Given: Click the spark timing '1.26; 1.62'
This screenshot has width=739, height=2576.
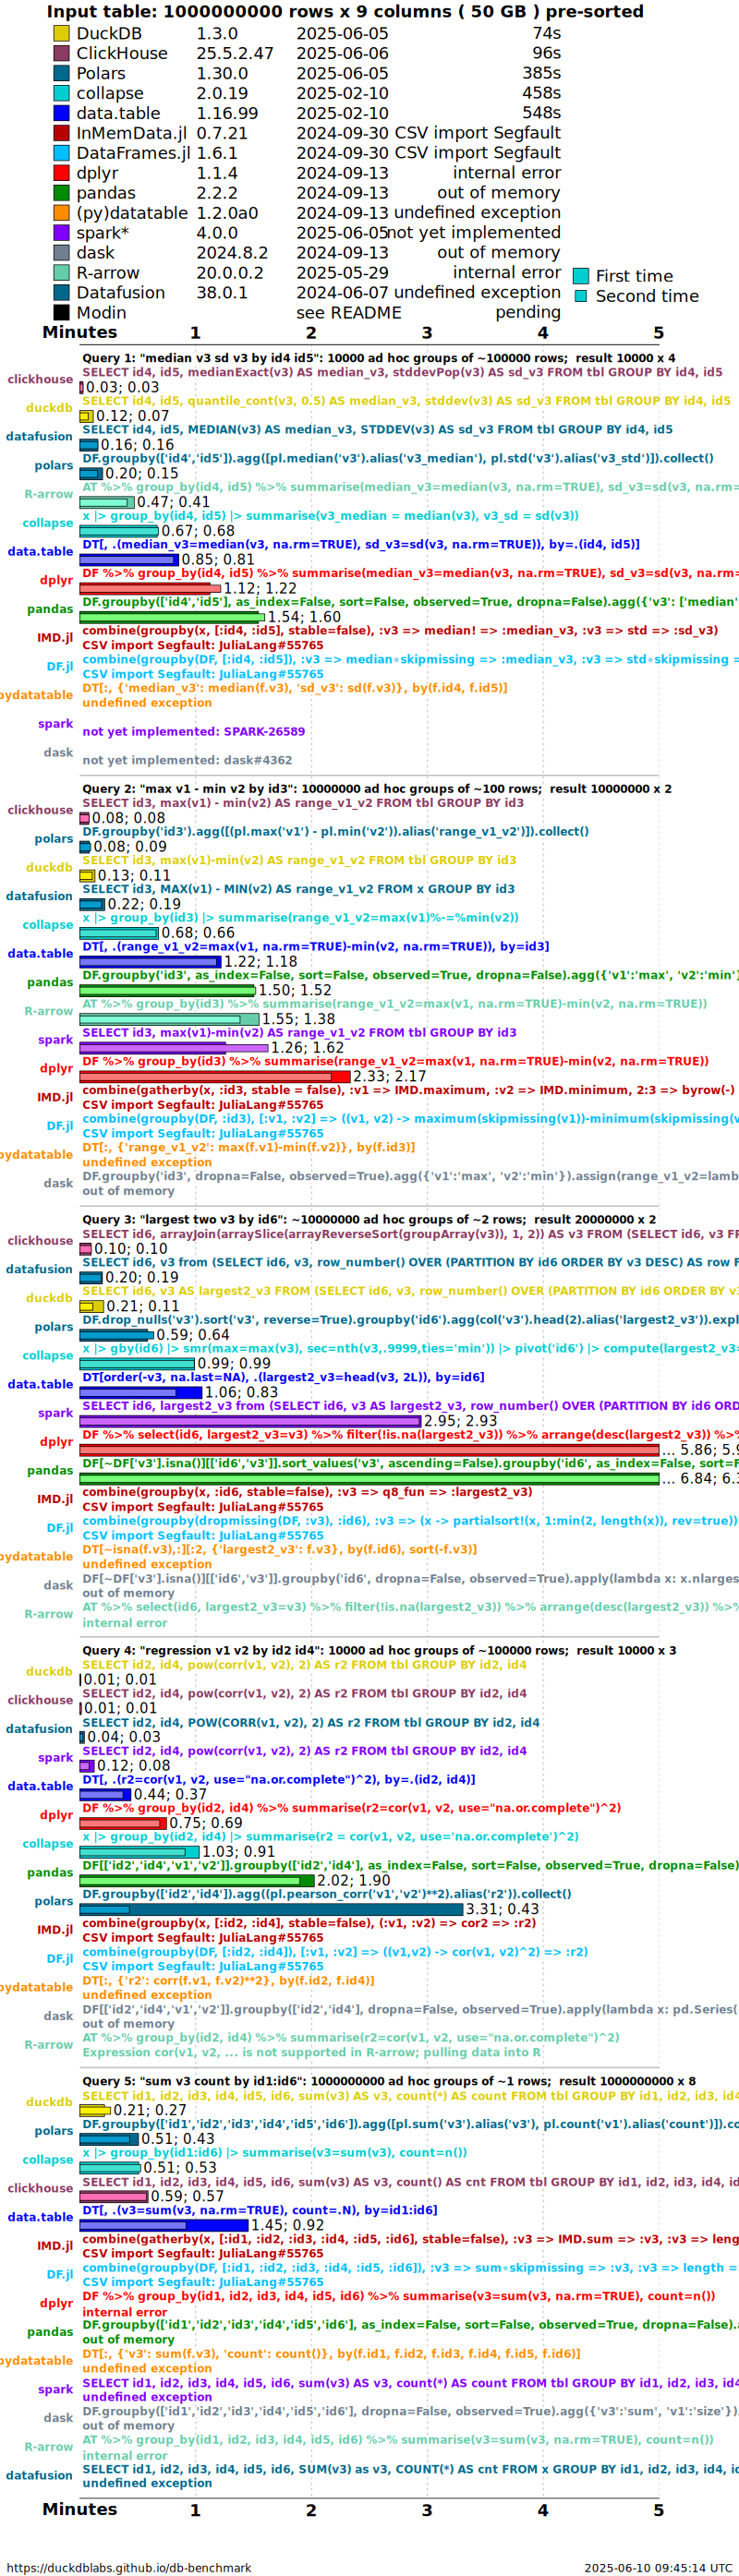Looking at the screenshot, I should [x=308, y=1048].
